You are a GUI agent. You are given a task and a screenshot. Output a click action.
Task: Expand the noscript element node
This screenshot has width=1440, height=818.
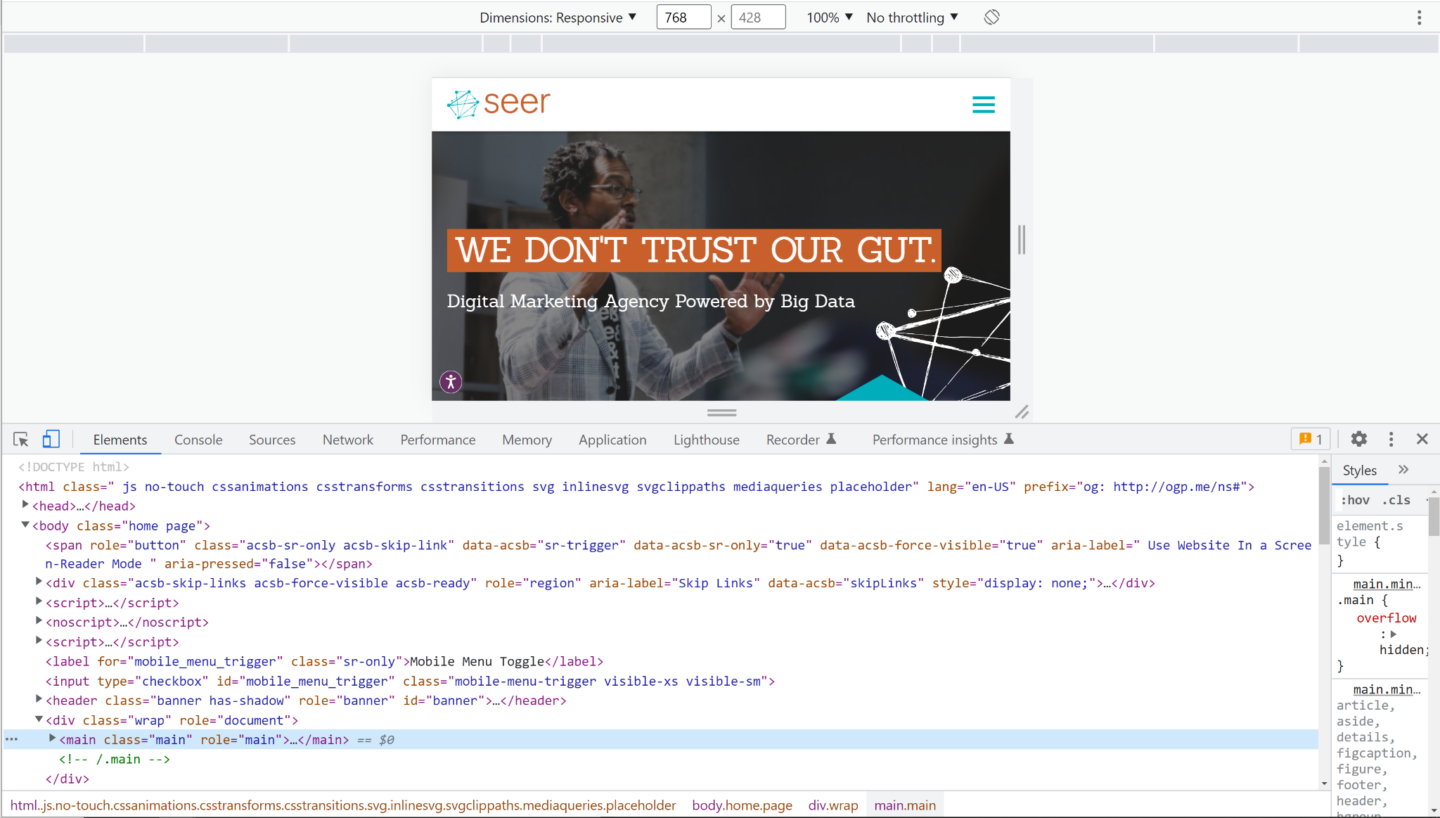tap(39, 621)
